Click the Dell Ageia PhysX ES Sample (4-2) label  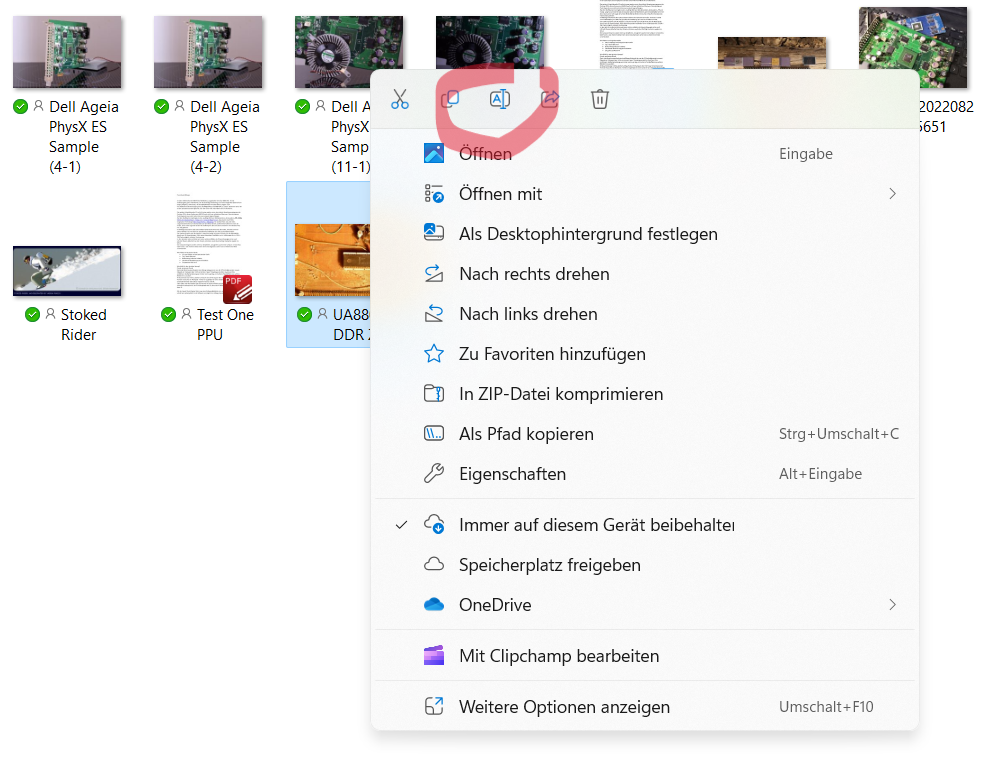click(225, 137)
